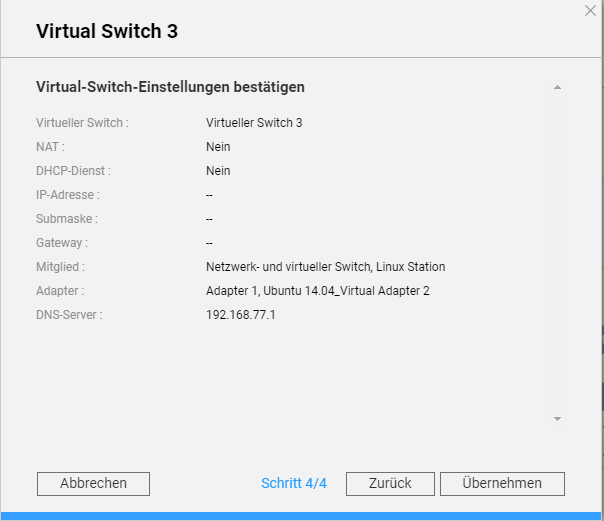Viewport: 604px width, 521px height.
Task: Click the scroll up arrow
Action: pos(557,88)
